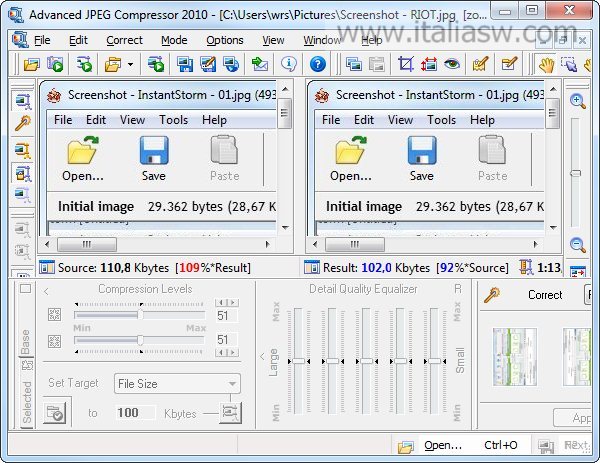
Task: Collapse the Compression Levels panel chevron
Action: 46,292
